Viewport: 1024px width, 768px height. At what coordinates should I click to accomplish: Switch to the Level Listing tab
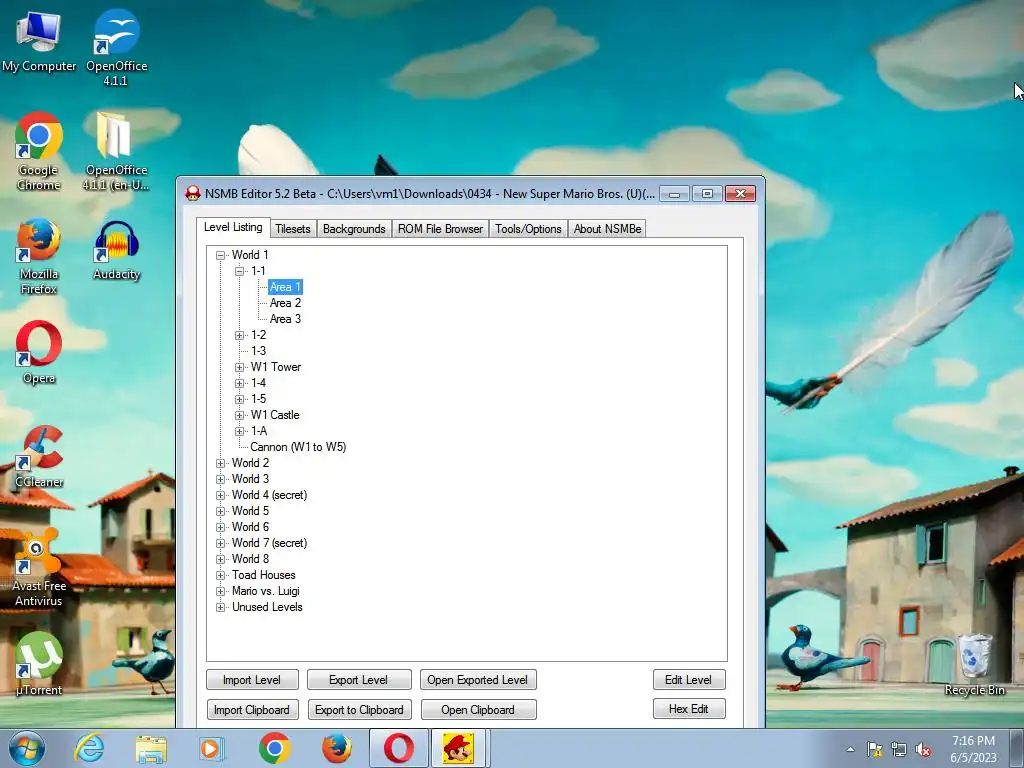tap(233, 227)
